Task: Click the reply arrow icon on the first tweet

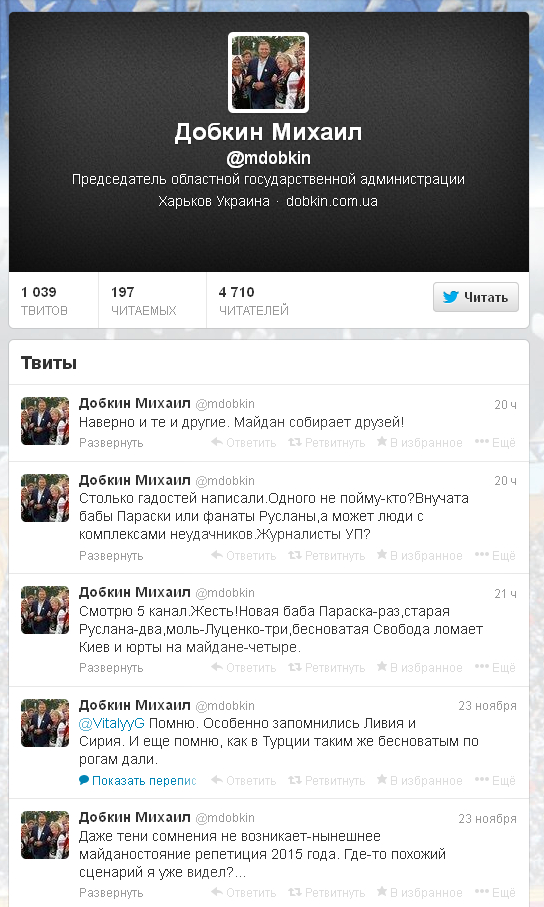Action: tap(217, 443)
